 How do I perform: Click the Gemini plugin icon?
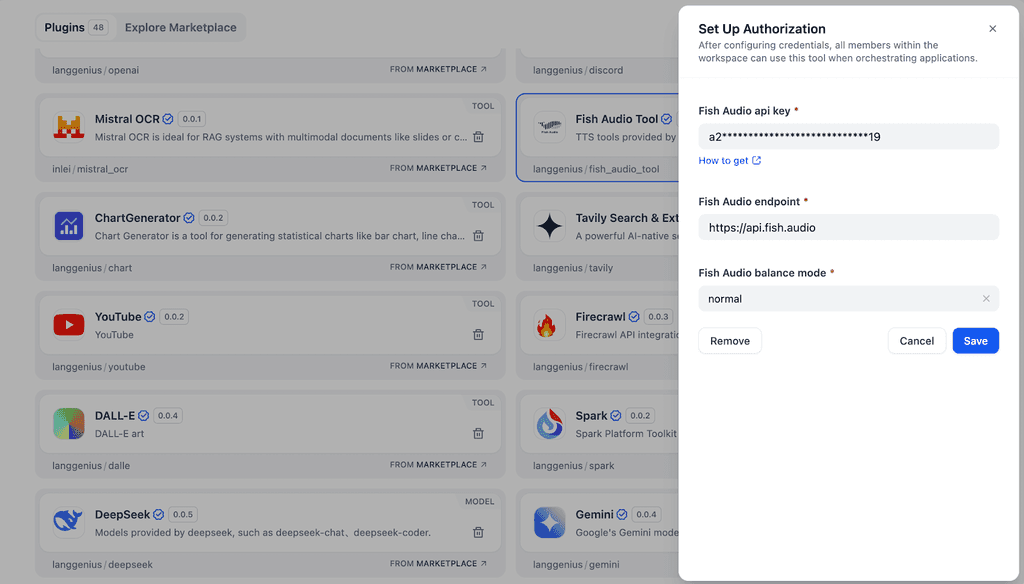[549, 522]
